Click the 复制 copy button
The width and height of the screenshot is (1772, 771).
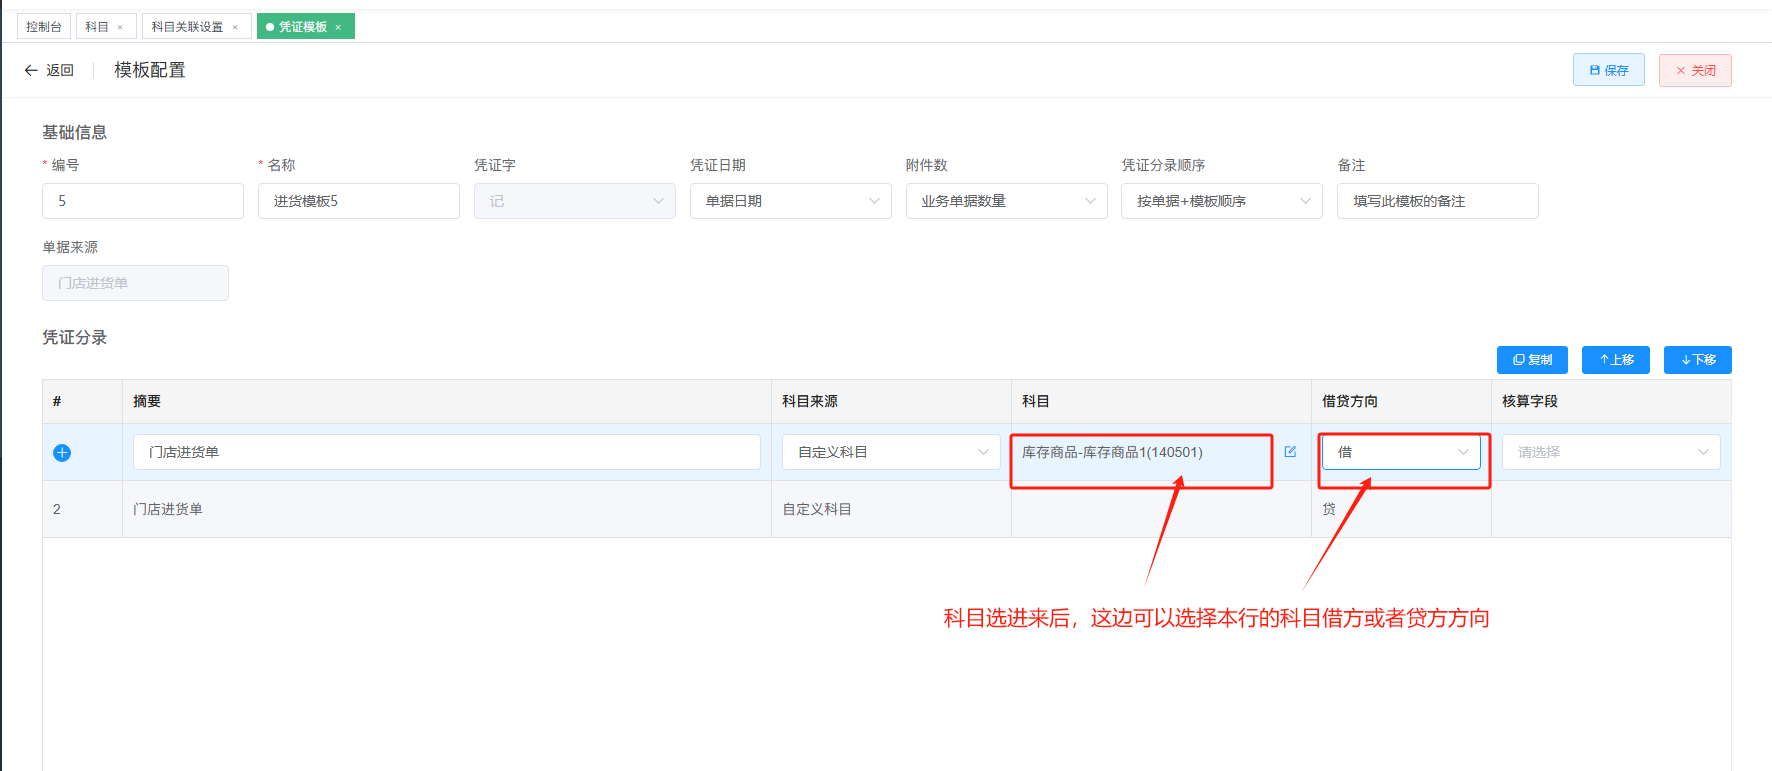pos(1532,360)
